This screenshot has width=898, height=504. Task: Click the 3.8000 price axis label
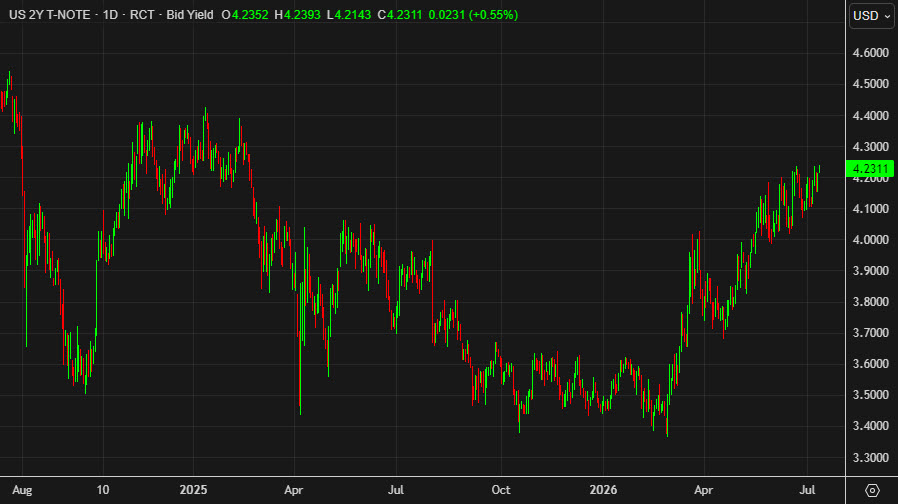tap(871, 302)
